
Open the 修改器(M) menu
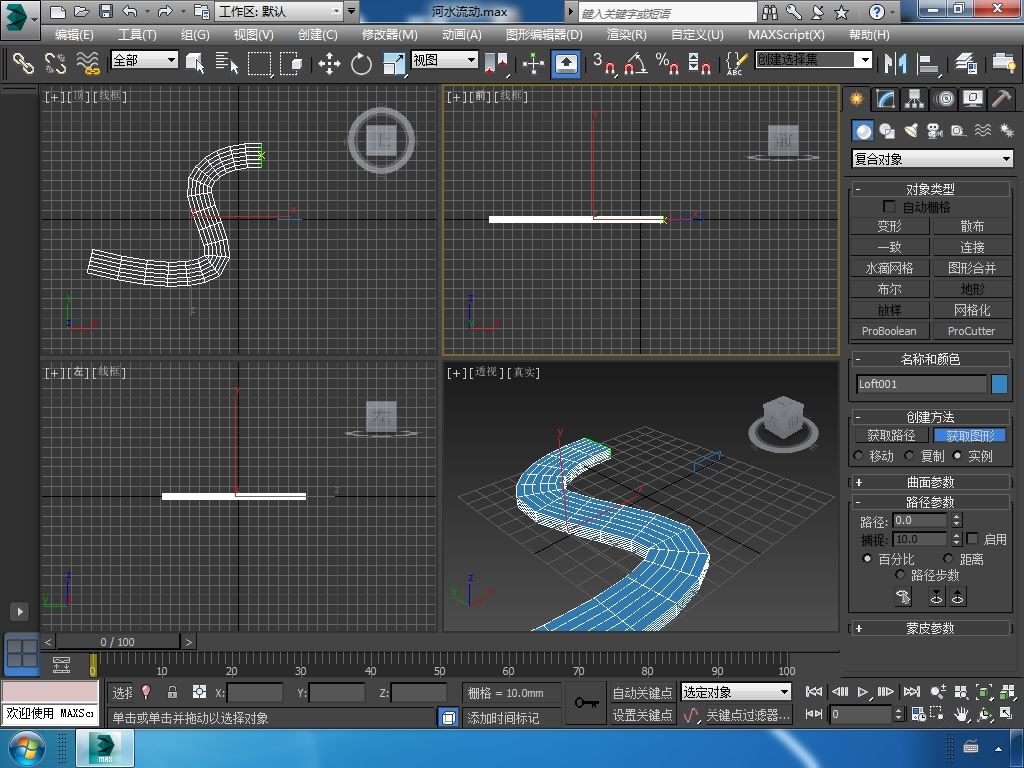[389, 35]
